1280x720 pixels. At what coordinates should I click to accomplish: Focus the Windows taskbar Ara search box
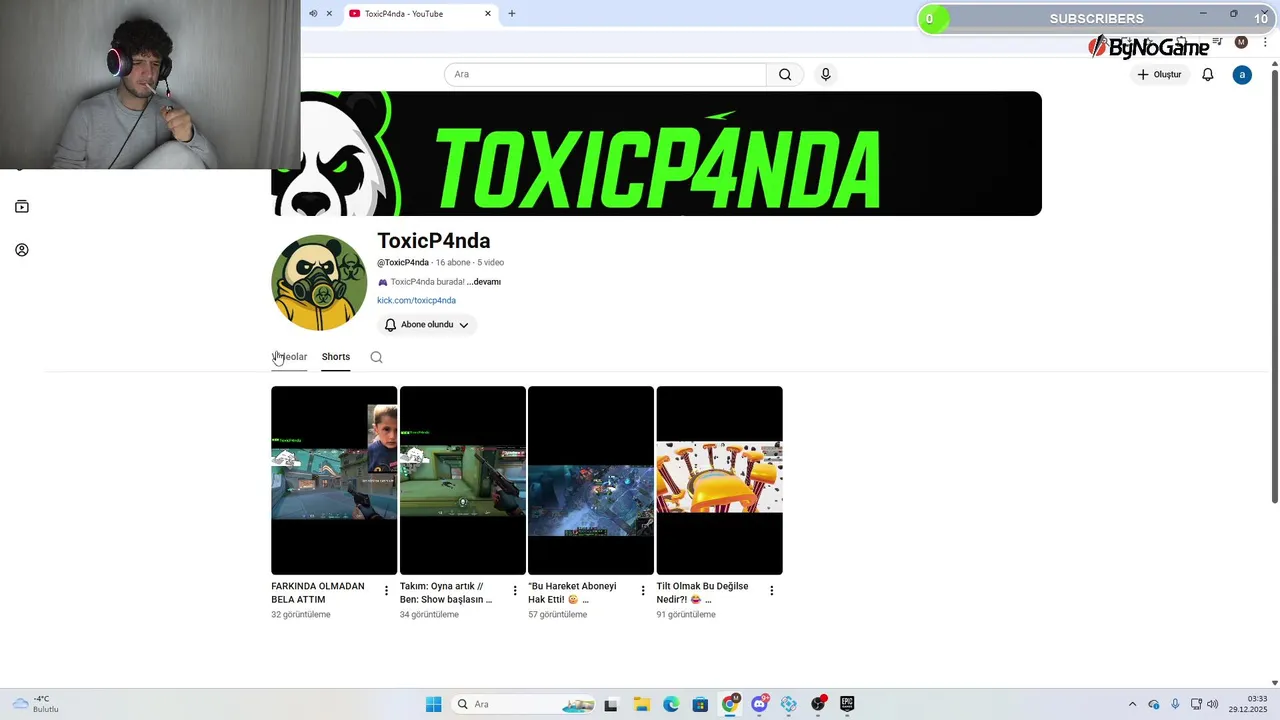523,704
